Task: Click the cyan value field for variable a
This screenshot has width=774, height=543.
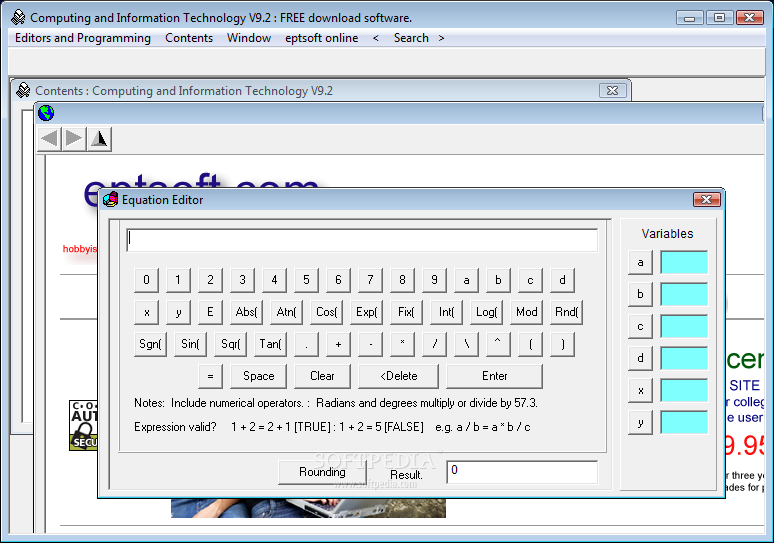Action: (x=684, y=262)
